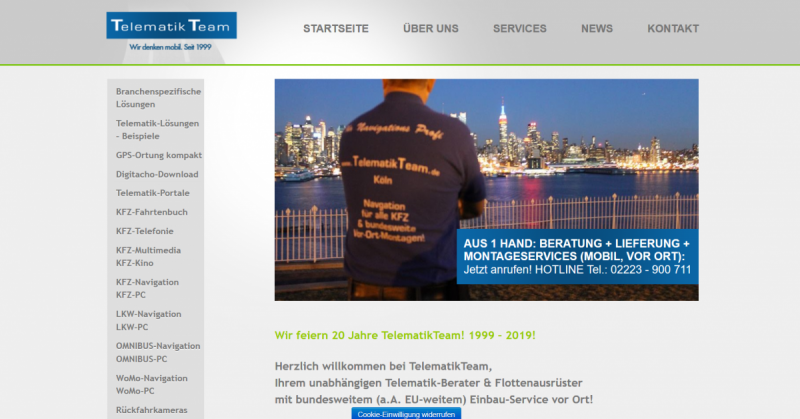Open the SERVICES navigation item
The image size is (800, 419).
519,29
